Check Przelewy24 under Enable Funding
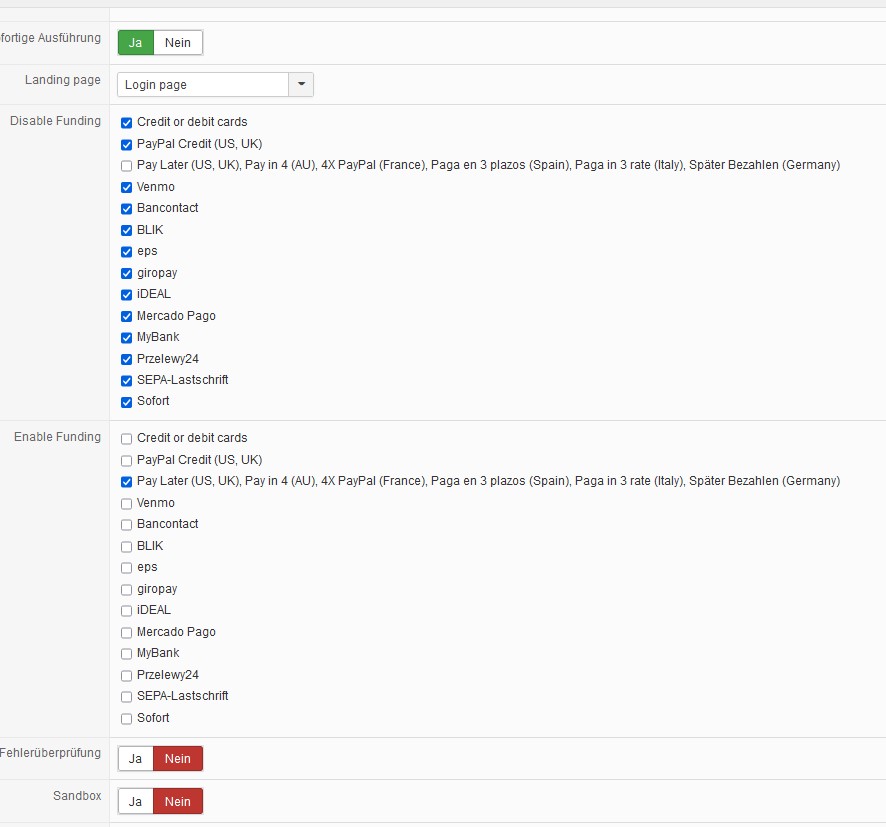Screen dimensions: 886x827 127,676
